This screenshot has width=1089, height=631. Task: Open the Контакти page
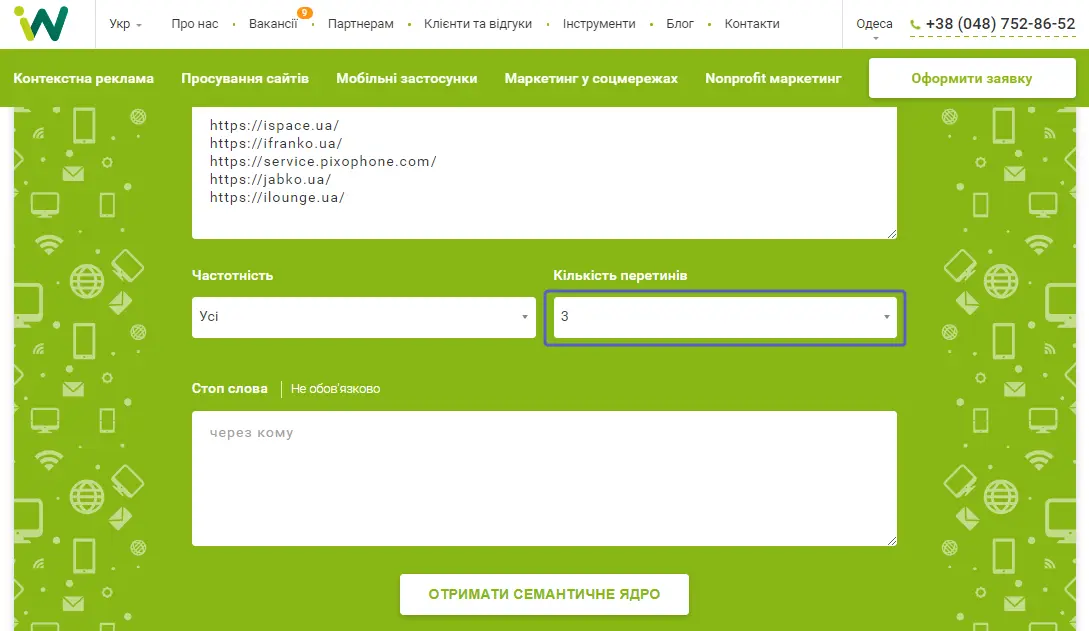[x=752, y=24]
